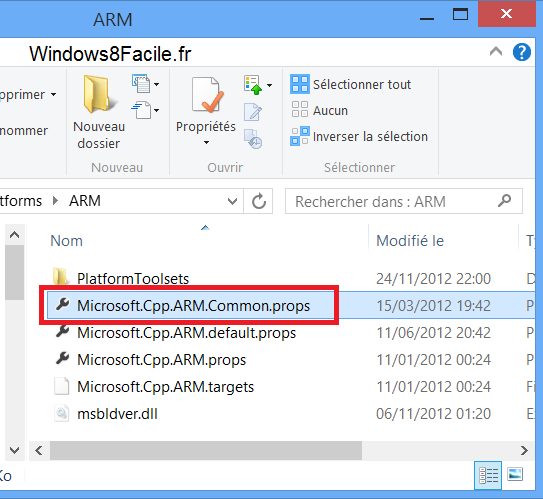Click the Modifier edit pencil icon

click(253, 112)
